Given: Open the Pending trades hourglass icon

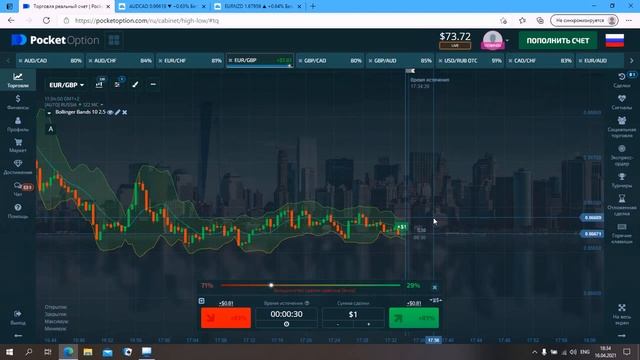Looking at the screenshot, I should [622, 205].
